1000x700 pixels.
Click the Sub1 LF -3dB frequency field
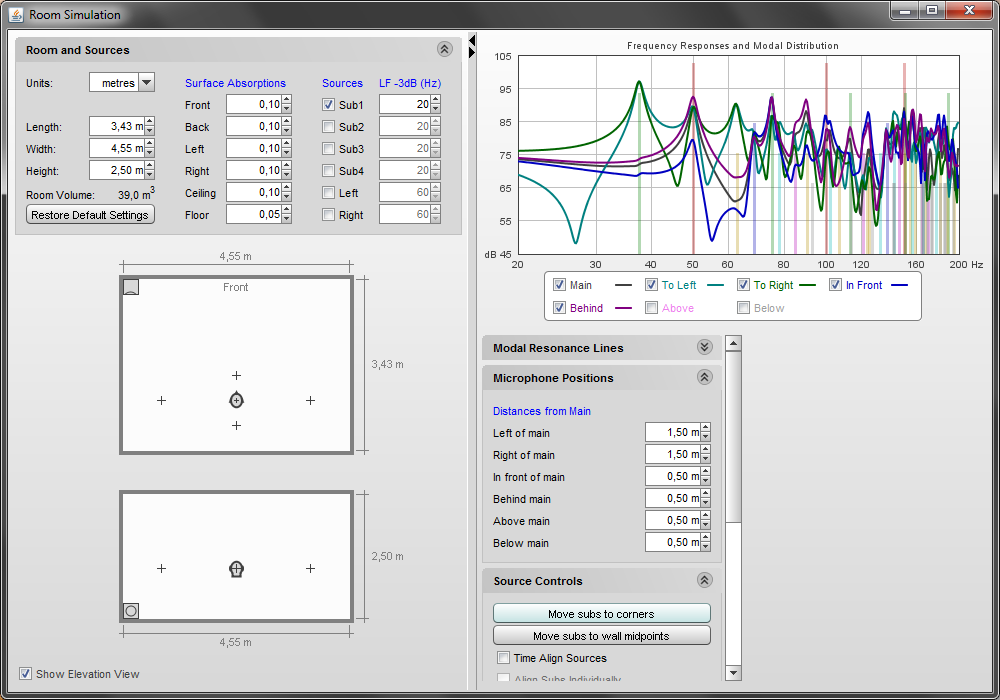click(405, 105)
